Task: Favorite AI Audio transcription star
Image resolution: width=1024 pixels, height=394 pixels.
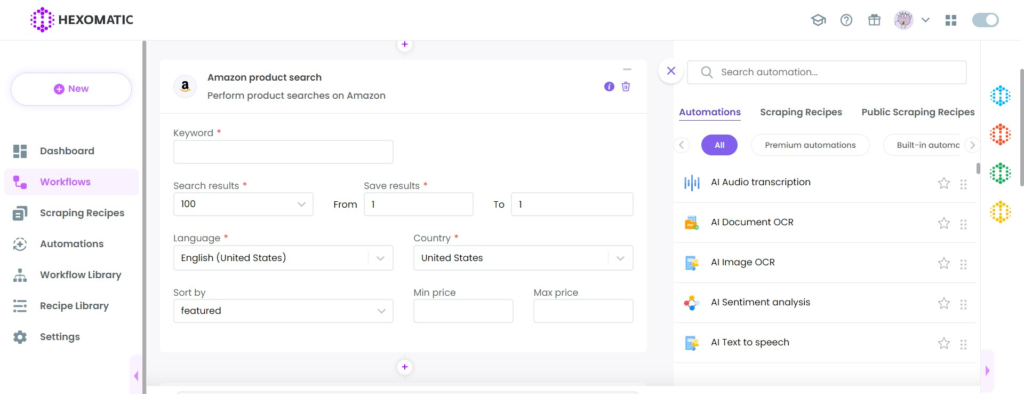Action: click(x=944, y=184)
